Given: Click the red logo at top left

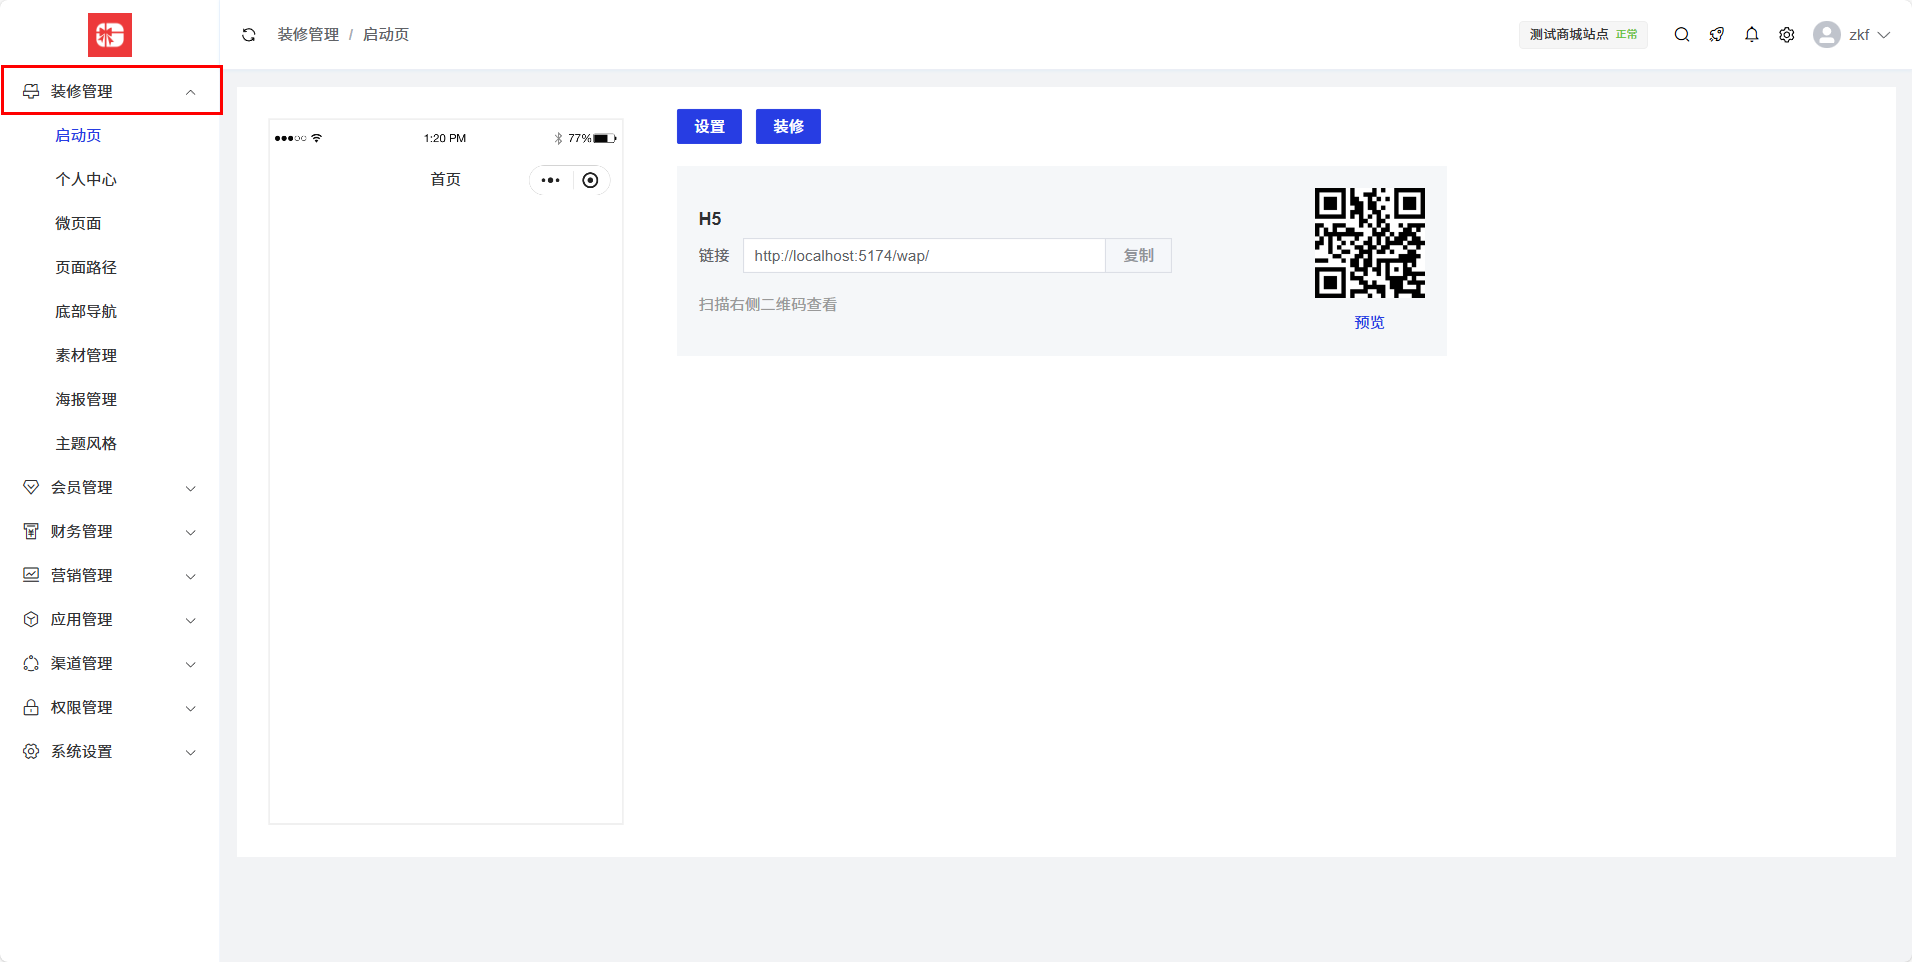Looking at the screenshot, I should 110,36.
